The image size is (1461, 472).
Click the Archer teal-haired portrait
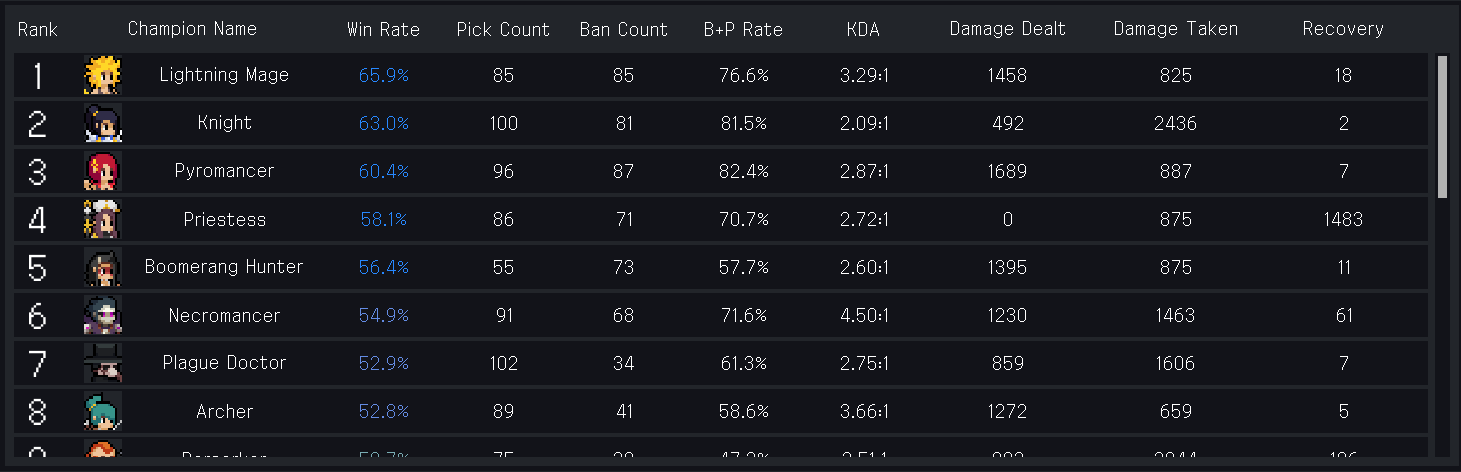(x=102, y=411)
